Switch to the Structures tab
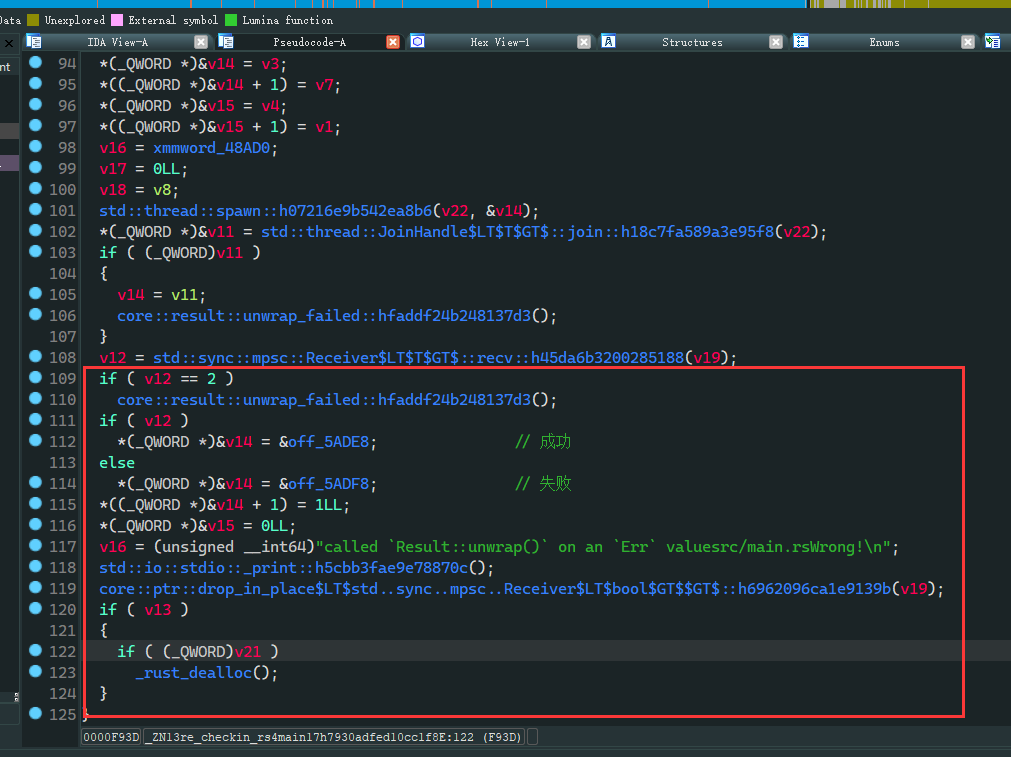Screen dimensions: 1011x757 click(692, 42)
